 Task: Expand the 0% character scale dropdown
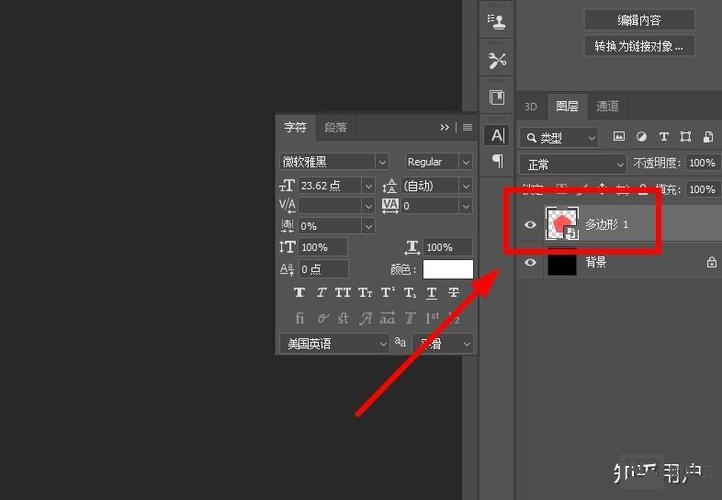point(368,226)
